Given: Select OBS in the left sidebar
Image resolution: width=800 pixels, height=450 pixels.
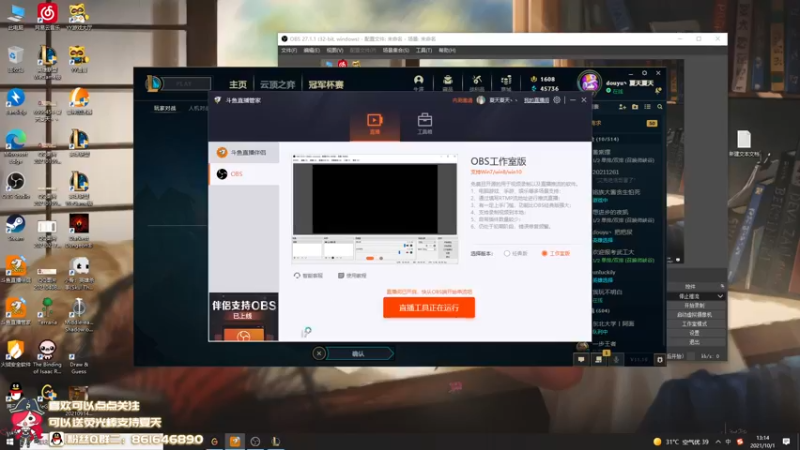Looking at the screenshot, I should click(244, 174).
